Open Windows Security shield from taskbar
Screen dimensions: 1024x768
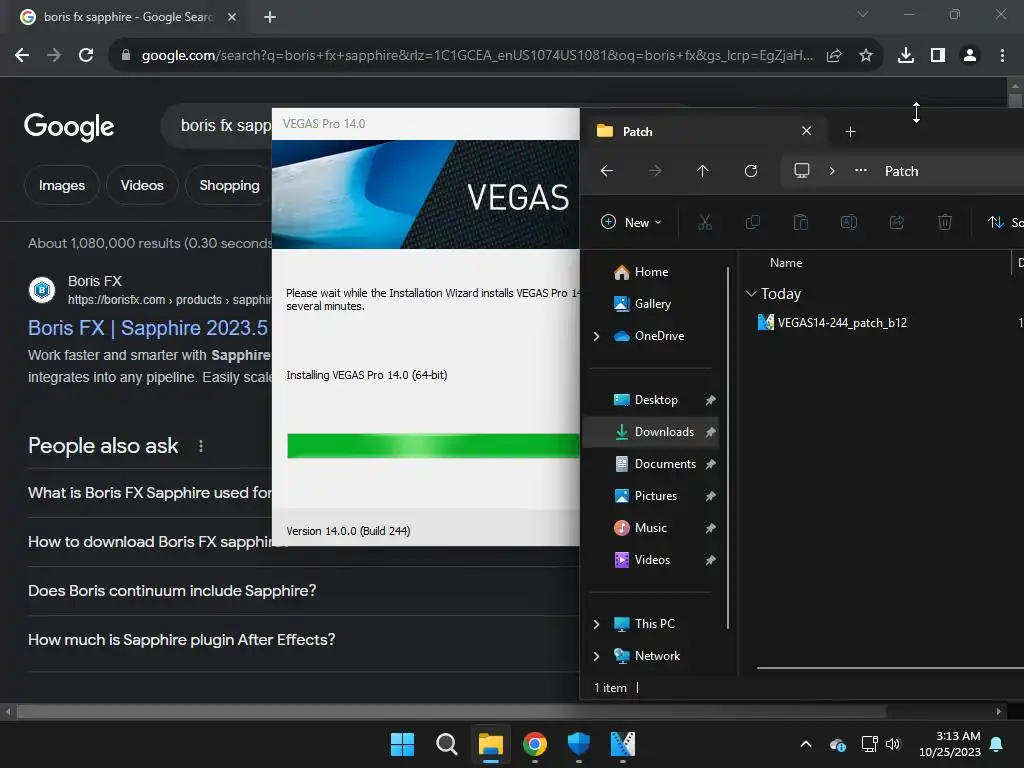tap(579, 744)
